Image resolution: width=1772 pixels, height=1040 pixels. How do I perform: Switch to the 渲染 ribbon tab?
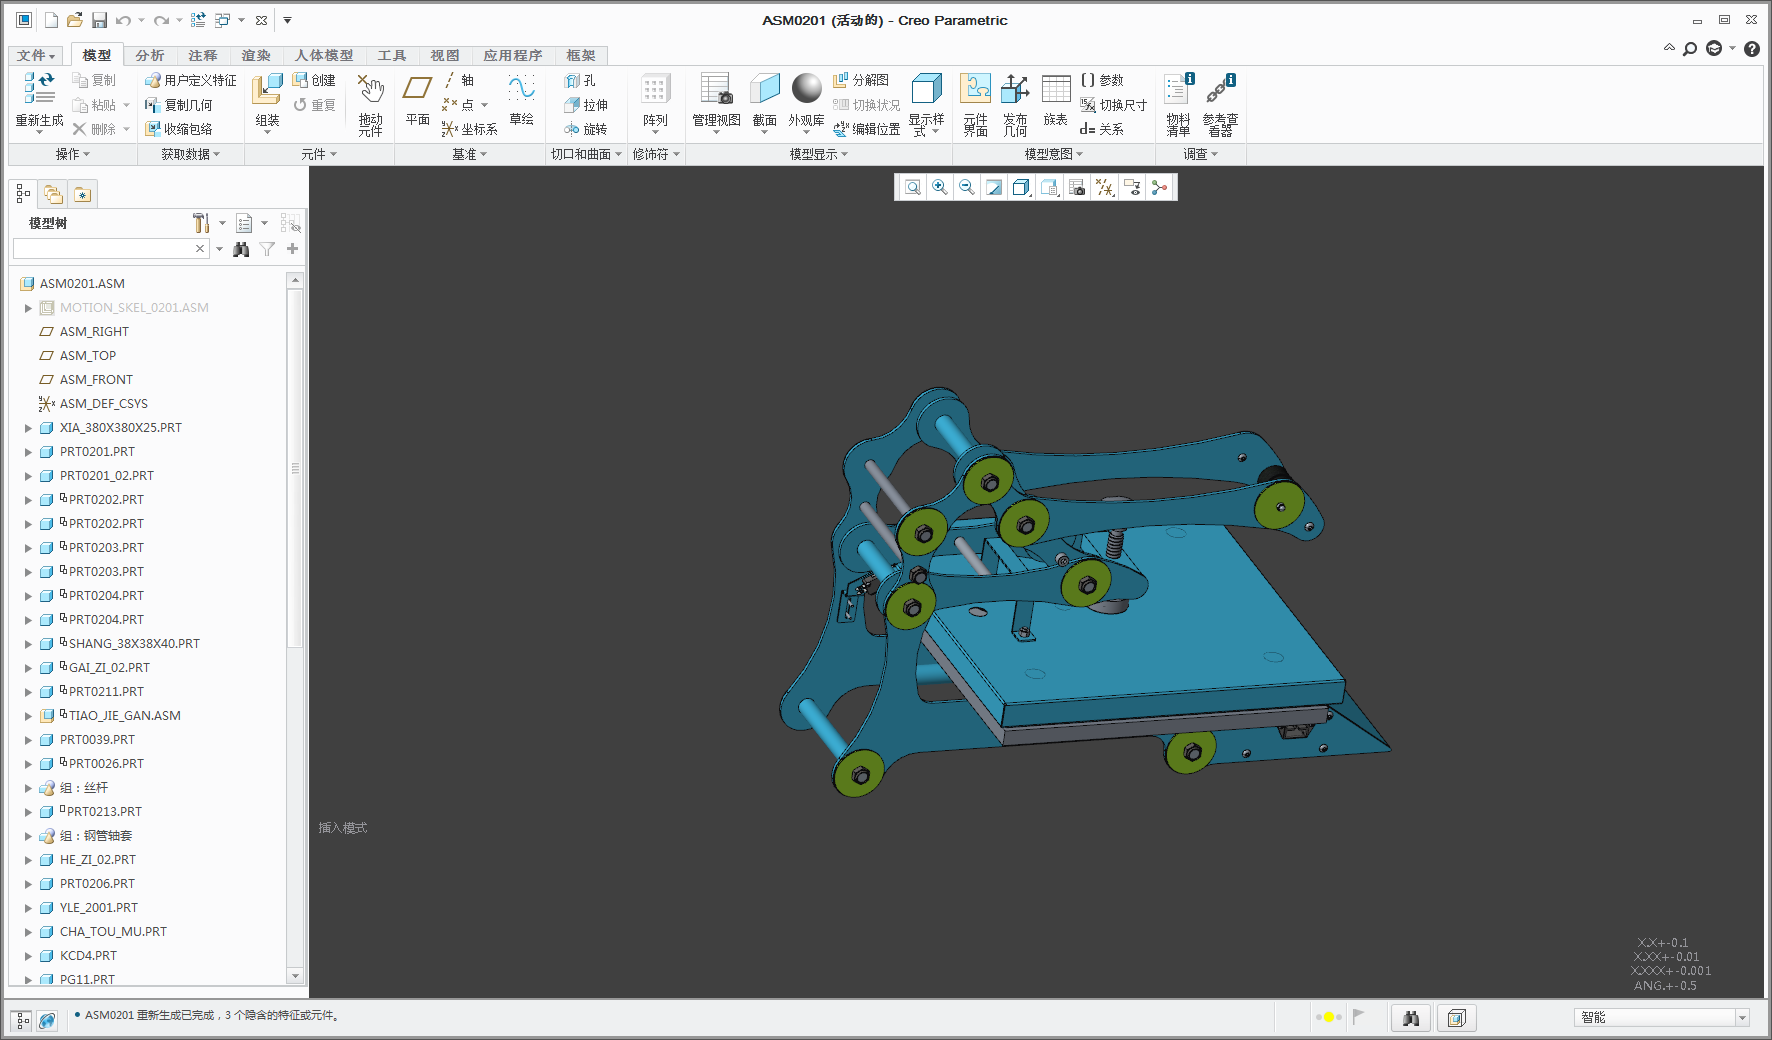click(x=256, y=56)
